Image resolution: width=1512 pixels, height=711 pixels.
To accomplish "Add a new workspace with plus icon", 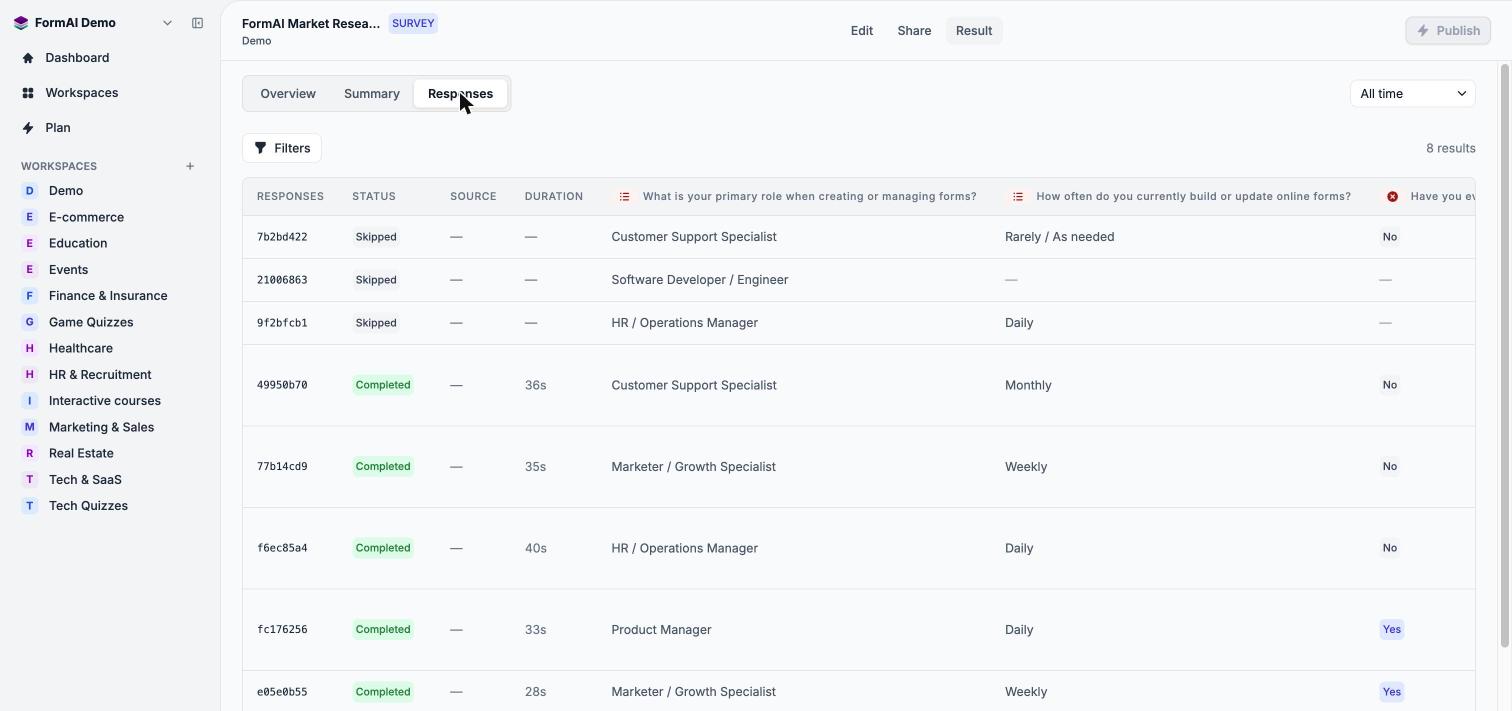I will coord(190,166).
